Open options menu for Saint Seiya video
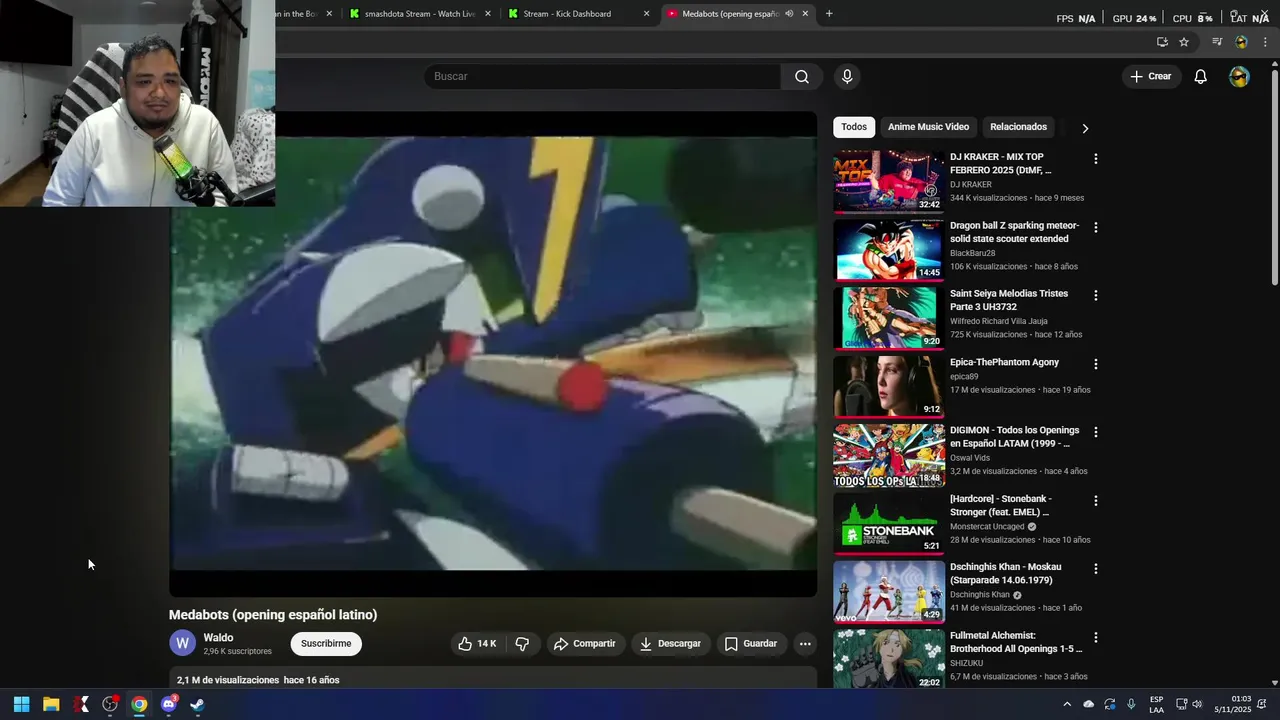This screenshot has height=720, width=1280. [1095, 296]
